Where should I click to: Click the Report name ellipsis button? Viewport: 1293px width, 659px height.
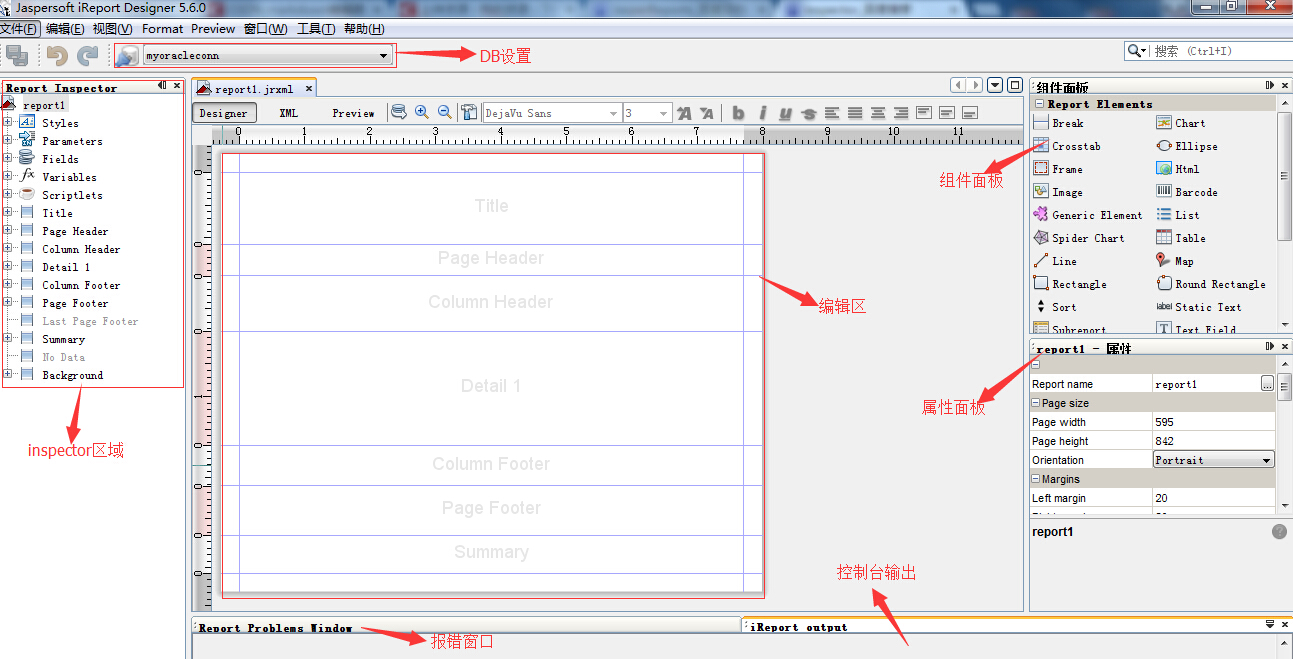click(1267, 383)
